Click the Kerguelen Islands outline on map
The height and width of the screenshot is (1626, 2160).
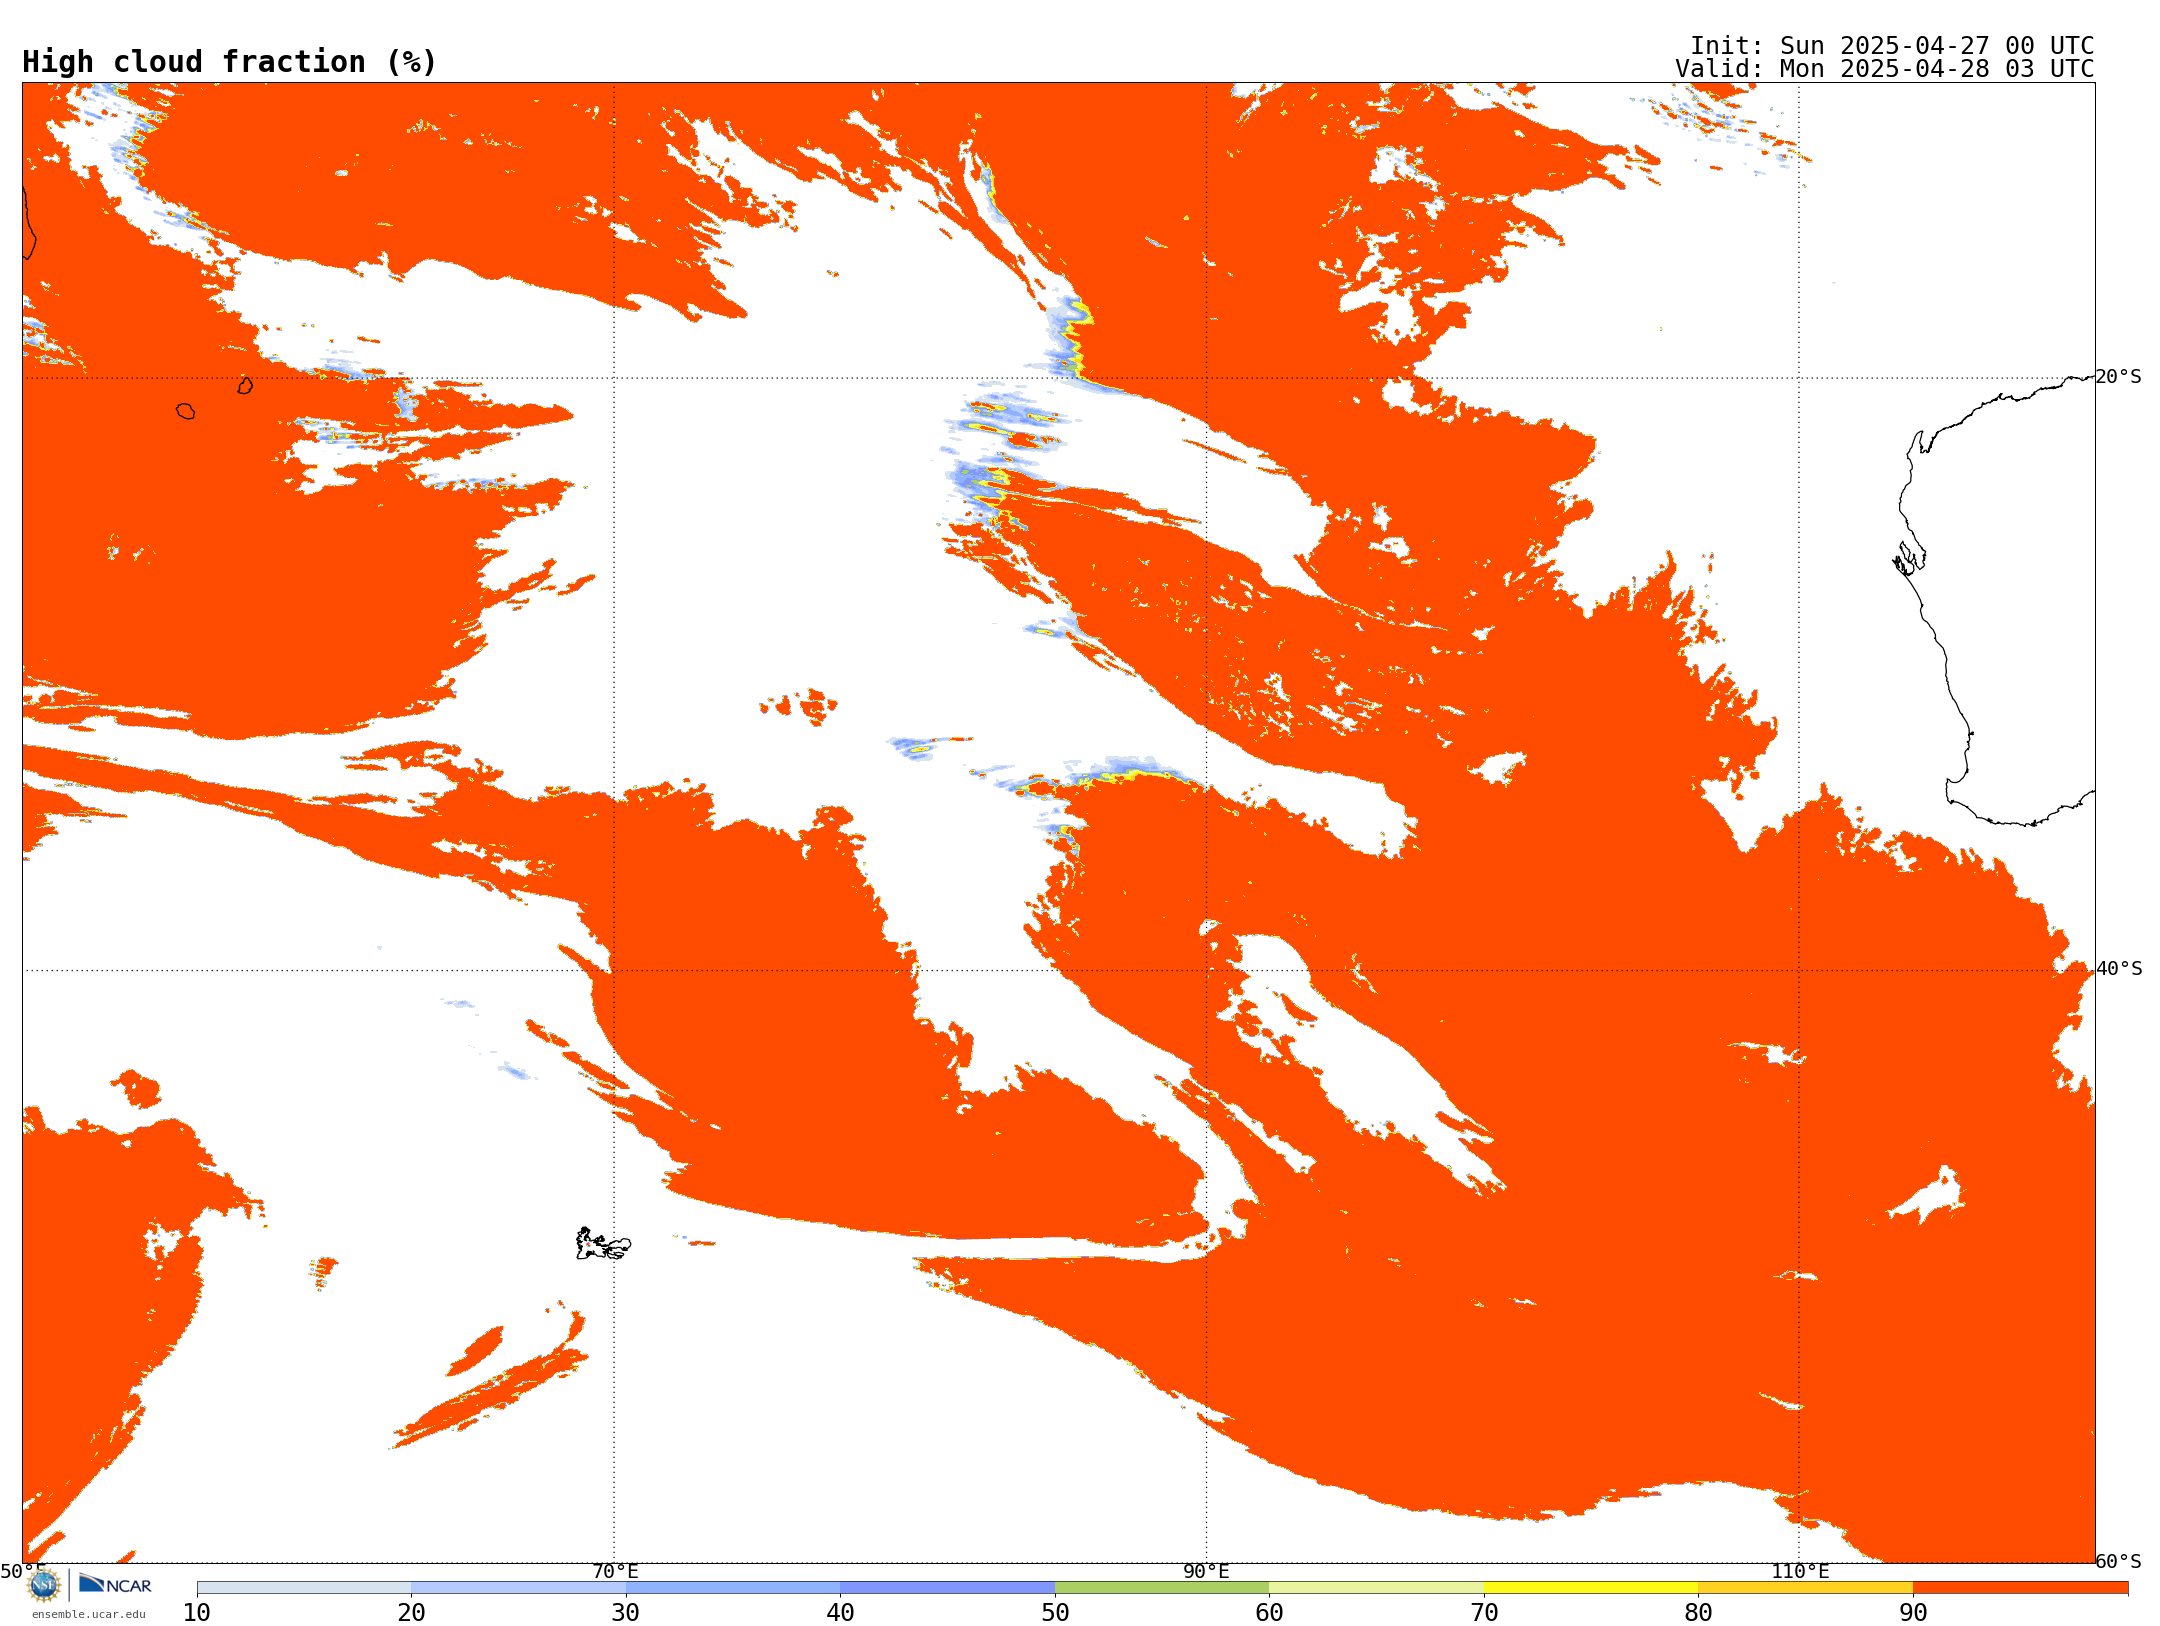(603, 1244)
